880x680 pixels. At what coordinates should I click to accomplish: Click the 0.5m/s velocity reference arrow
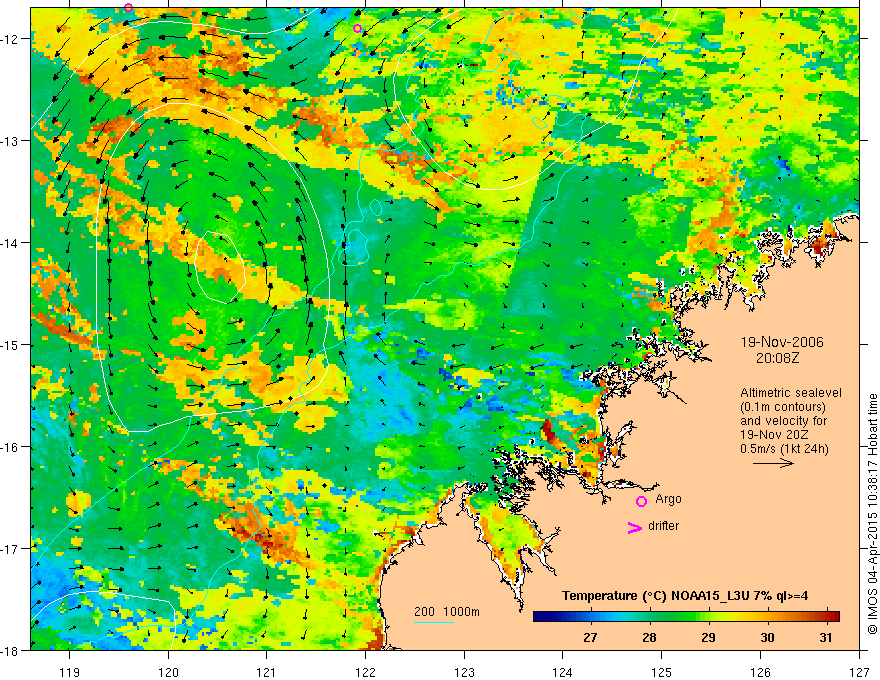(x=773, y=463)
